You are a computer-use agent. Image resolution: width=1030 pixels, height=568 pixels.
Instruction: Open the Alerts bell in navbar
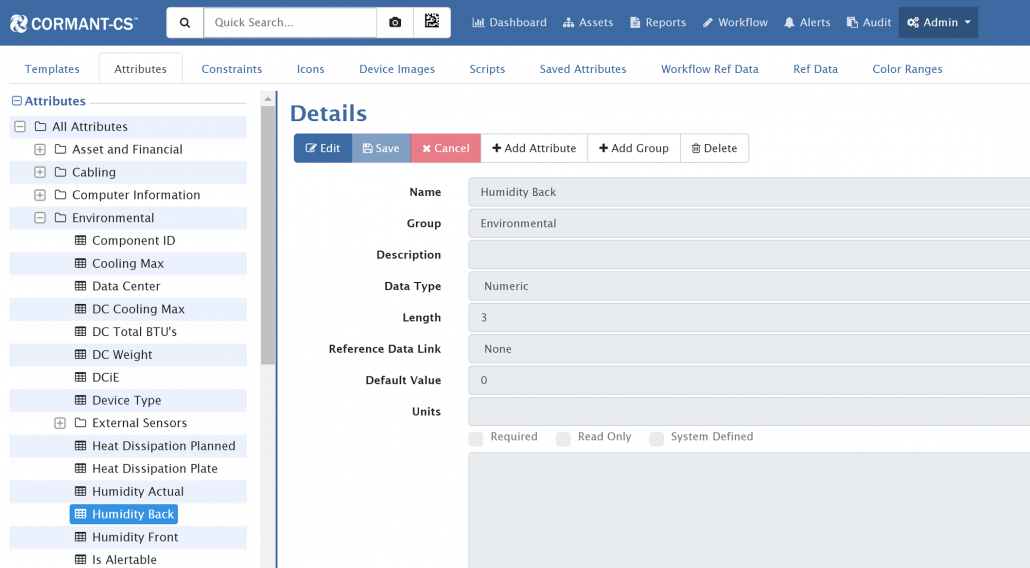tap(807, 22)
